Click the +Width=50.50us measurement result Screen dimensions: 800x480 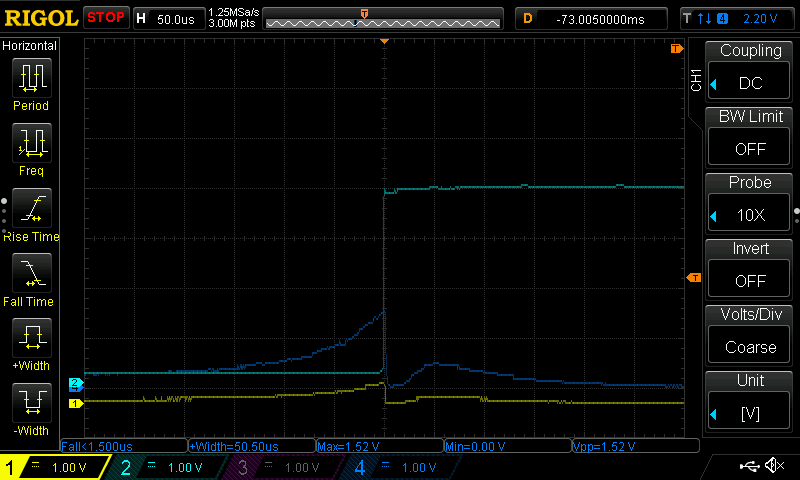coord(252,447)
